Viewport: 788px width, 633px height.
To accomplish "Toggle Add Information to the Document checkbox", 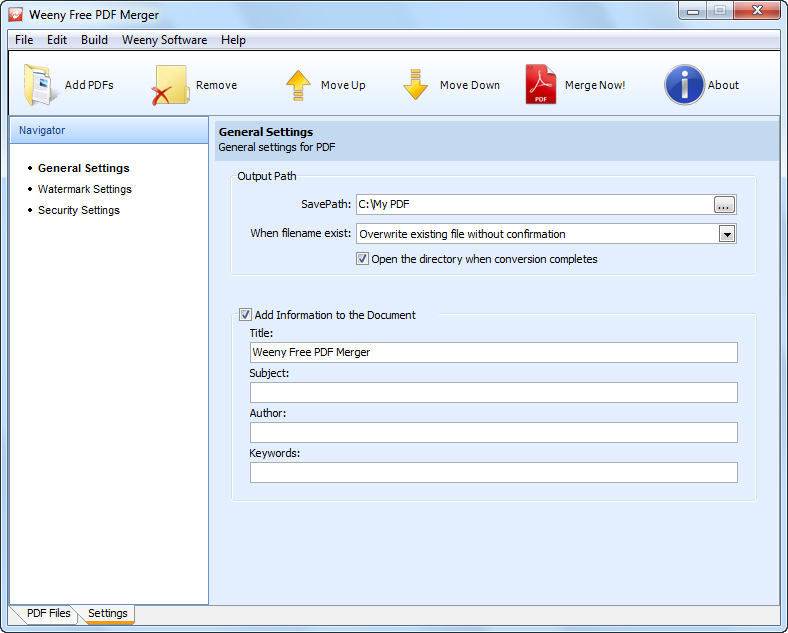I will [x=245, y=314].
